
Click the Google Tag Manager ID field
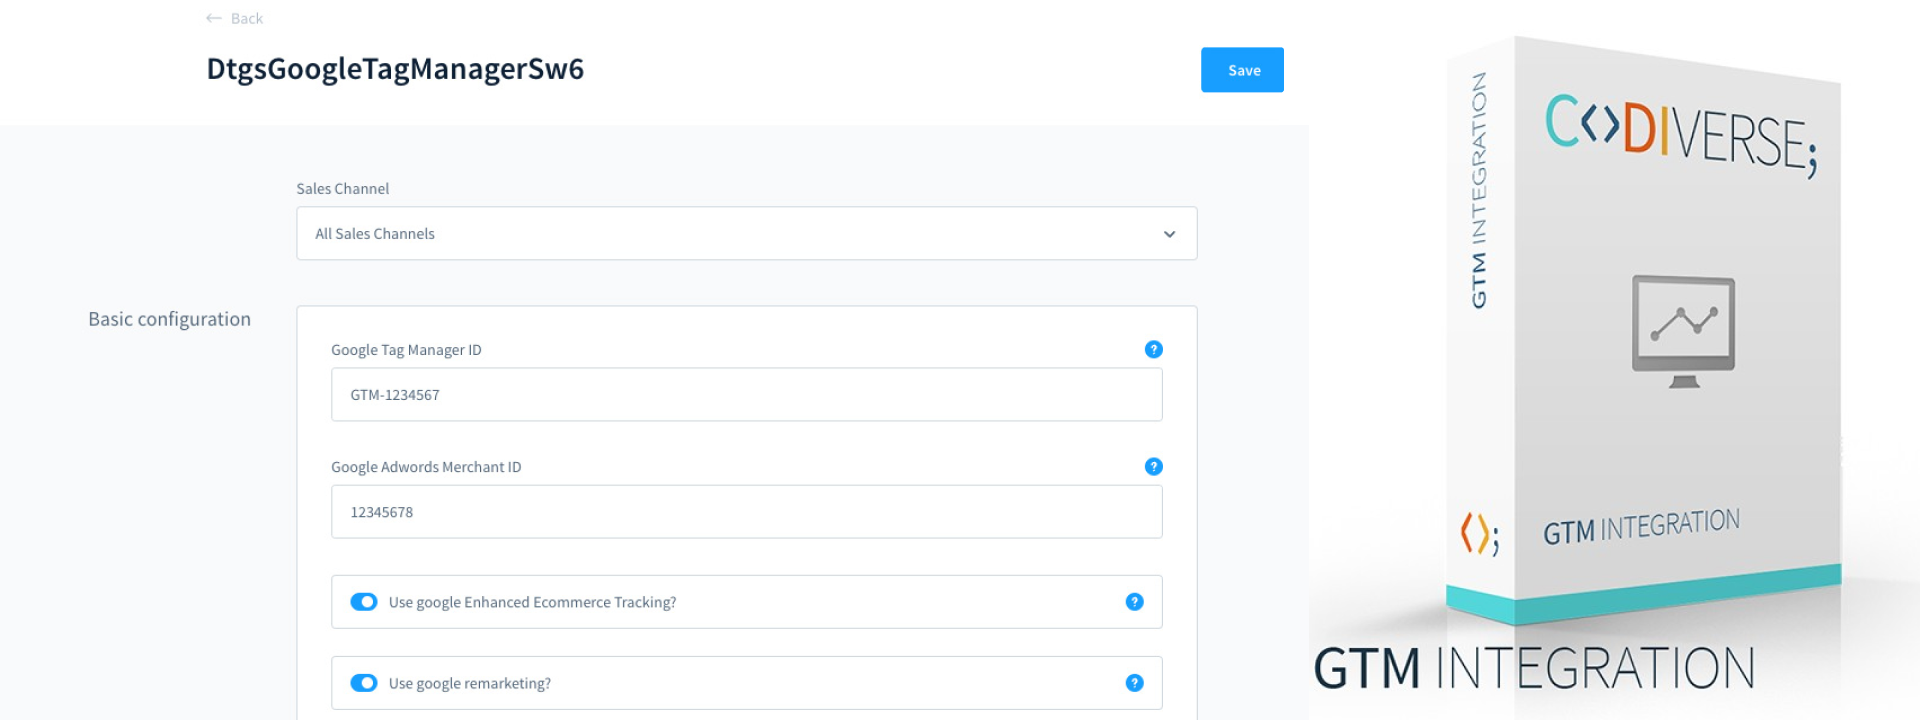(746, 394)
